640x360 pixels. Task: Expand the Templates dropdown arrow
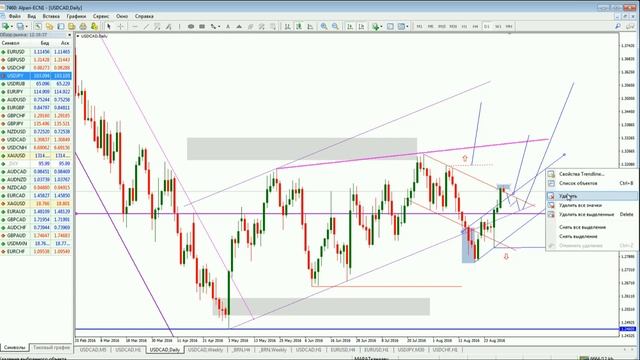(x=407, y=27)
